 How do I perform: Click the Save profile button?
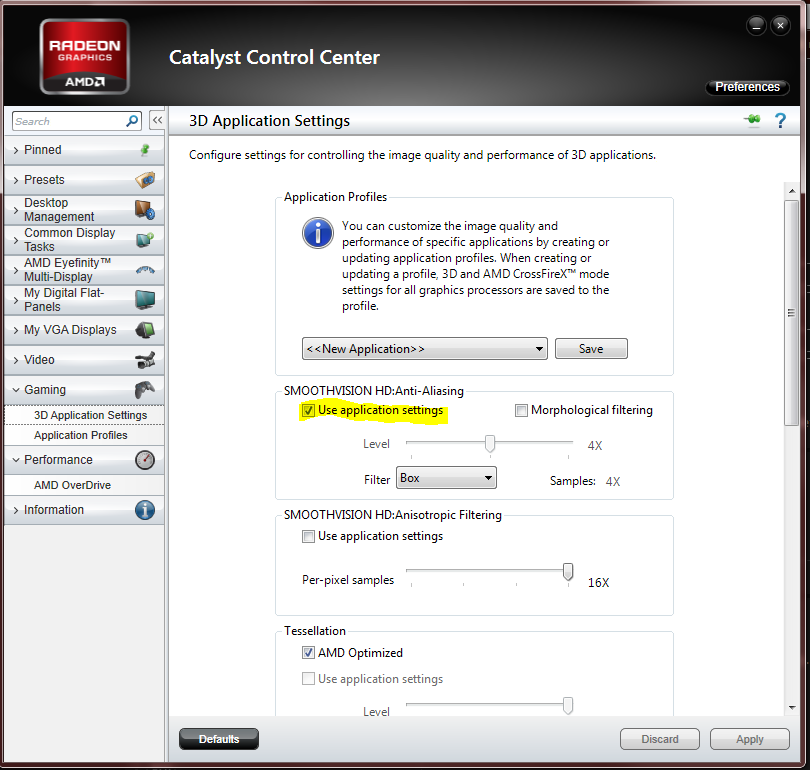[x=591, y=349]
